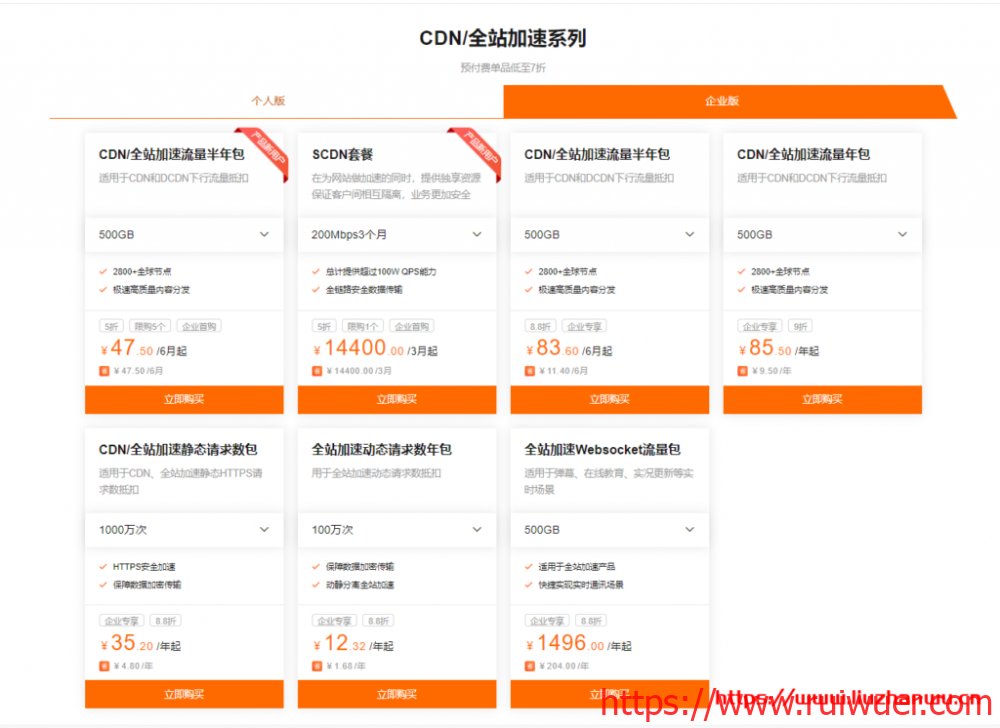Expand the 200Mbps3个月 dropdown in SCDN套餐
Screen dimensions: 1000x728
396,234
